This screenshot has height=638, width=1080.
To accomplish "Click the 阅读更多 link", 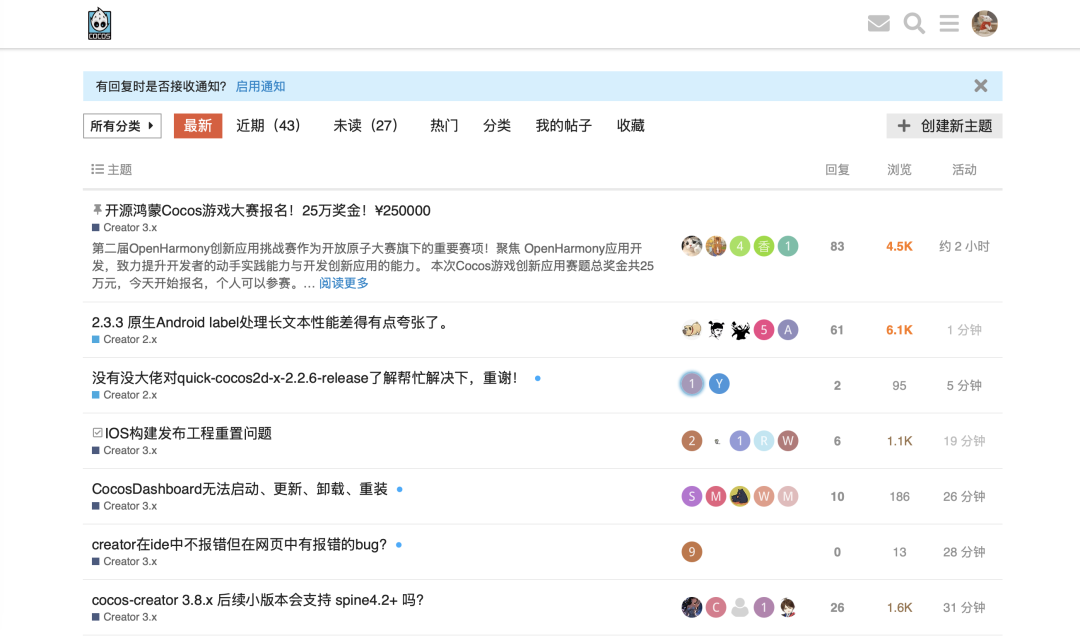I will (344, 283).
